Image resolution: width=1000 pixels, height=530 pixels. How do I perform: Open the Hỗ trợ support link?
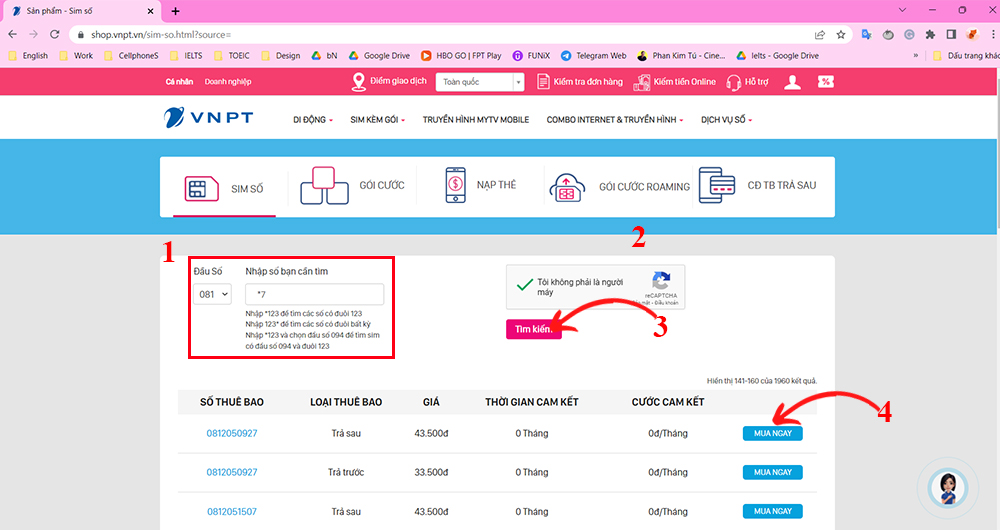tap(747, 82)
